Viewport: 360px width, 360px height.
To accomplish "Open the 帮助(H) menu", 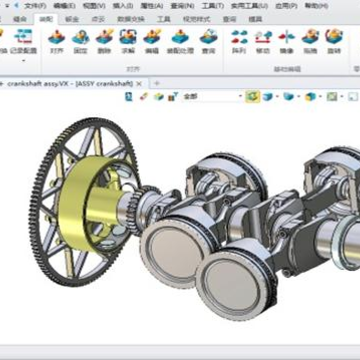I will (316, 6).
